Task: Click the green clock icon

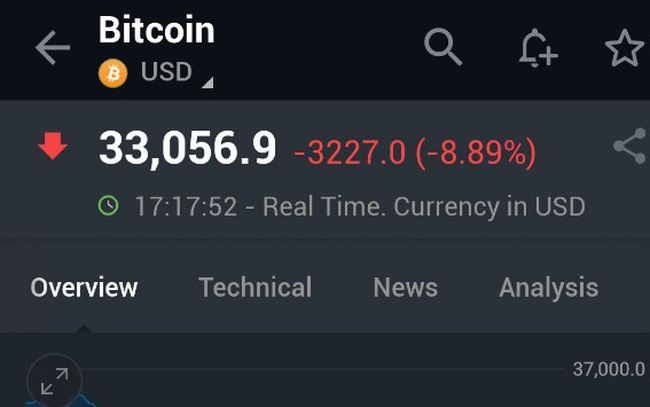Action: pyautogui.click(x=108, y=206)
